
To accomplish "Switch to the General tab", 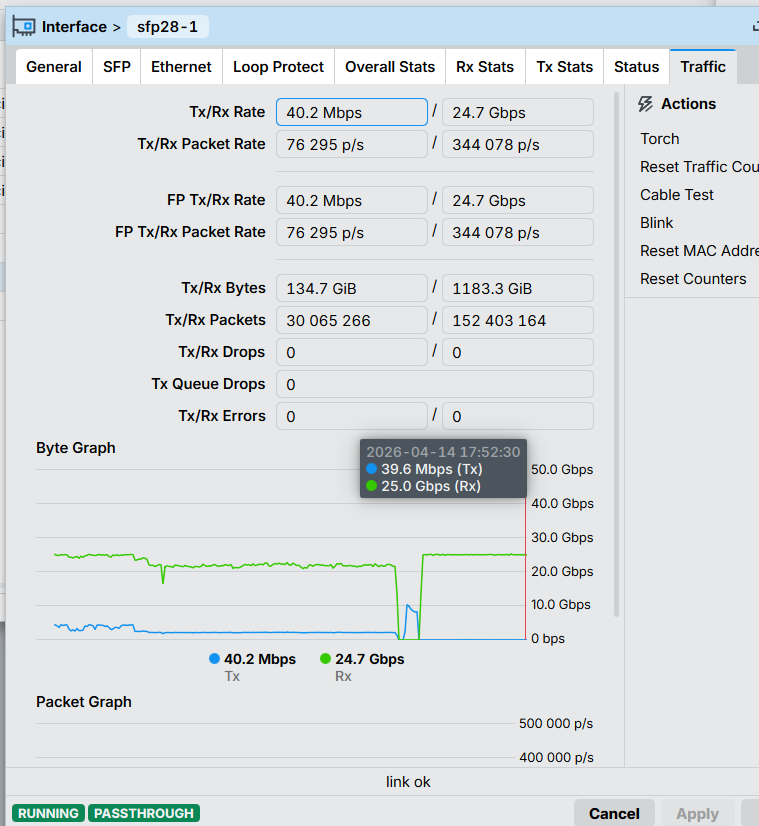I will 54,67.
